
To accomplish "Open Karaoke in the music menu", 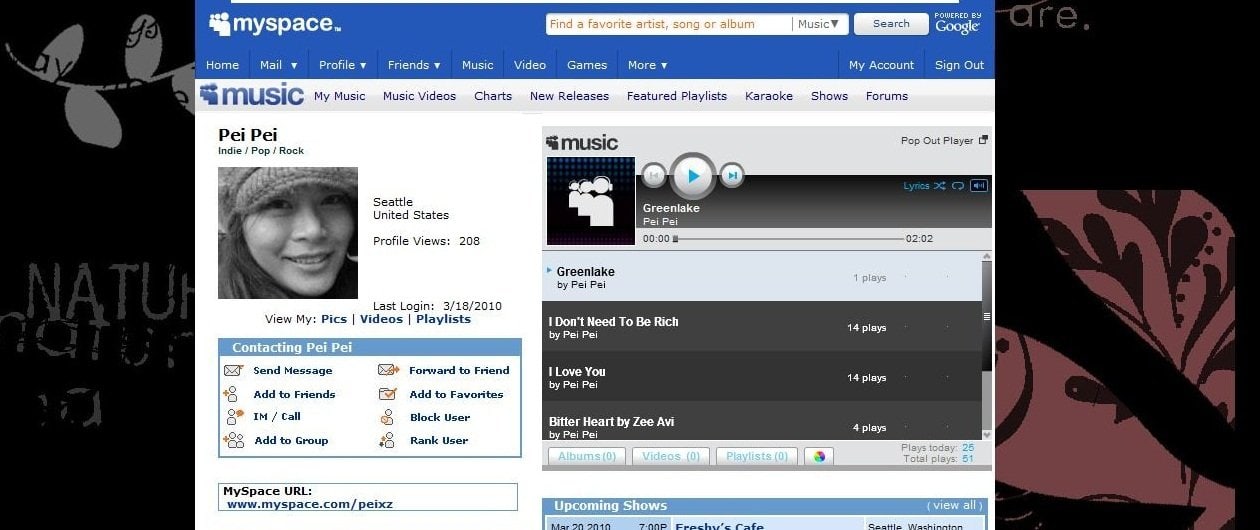I will [769, 96].
